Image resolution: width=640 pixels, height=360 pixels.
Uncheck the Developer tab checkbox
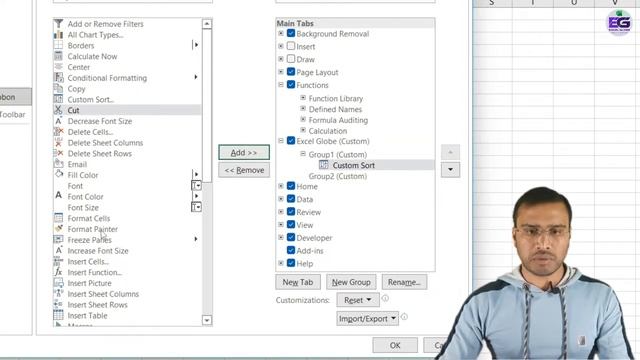click(291, 238)
